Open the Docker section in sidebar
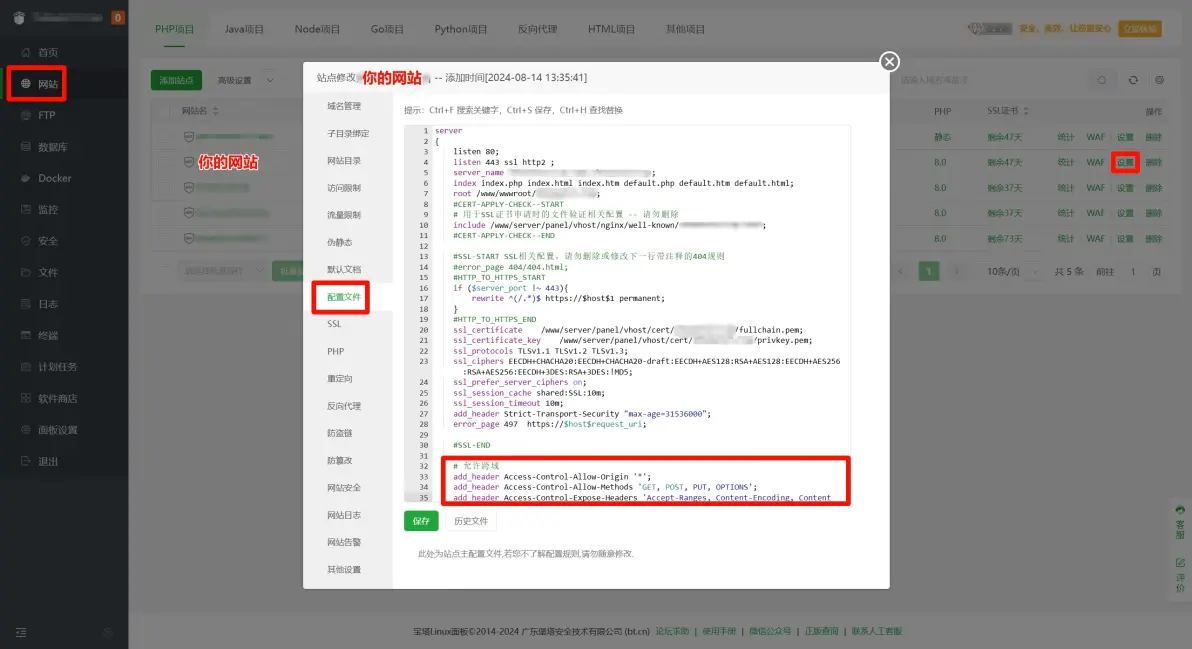The height and width of the screenshot is (649, 1192). pyautogui.click(x=54, y=178)
